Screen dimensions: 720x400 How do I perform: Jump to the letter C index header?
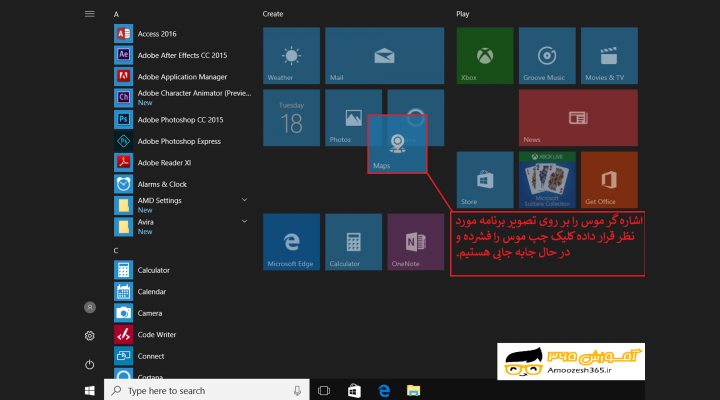pyautogui.click(x=116, y=250)
